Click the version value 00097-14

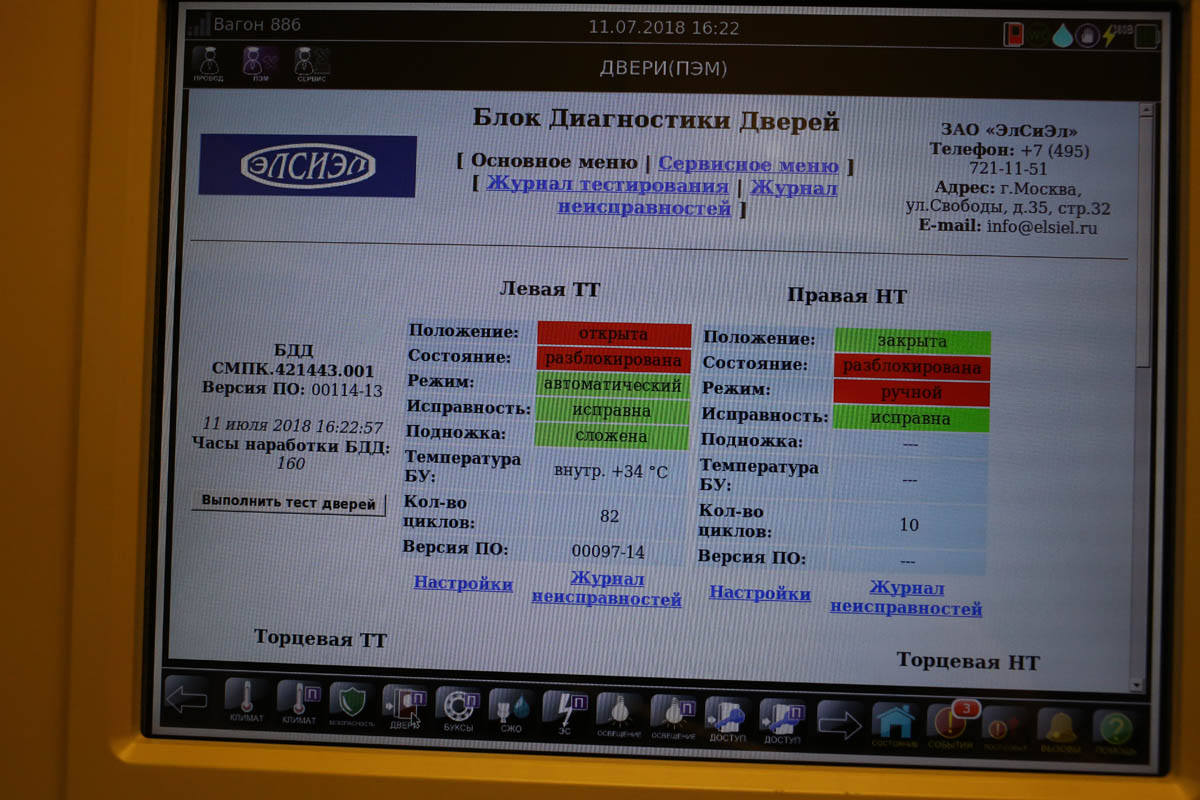point(608,551)
